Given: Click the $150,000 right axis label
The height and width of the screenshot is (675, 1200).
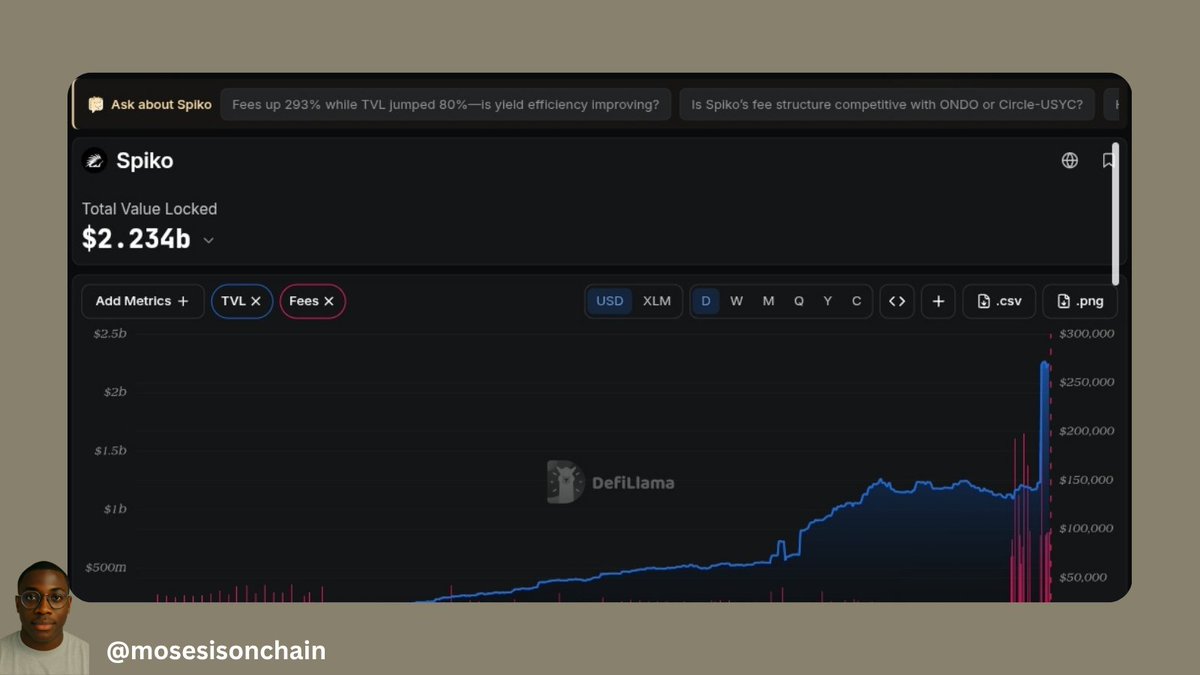Looking at the screenshot, I should 1085,480.
